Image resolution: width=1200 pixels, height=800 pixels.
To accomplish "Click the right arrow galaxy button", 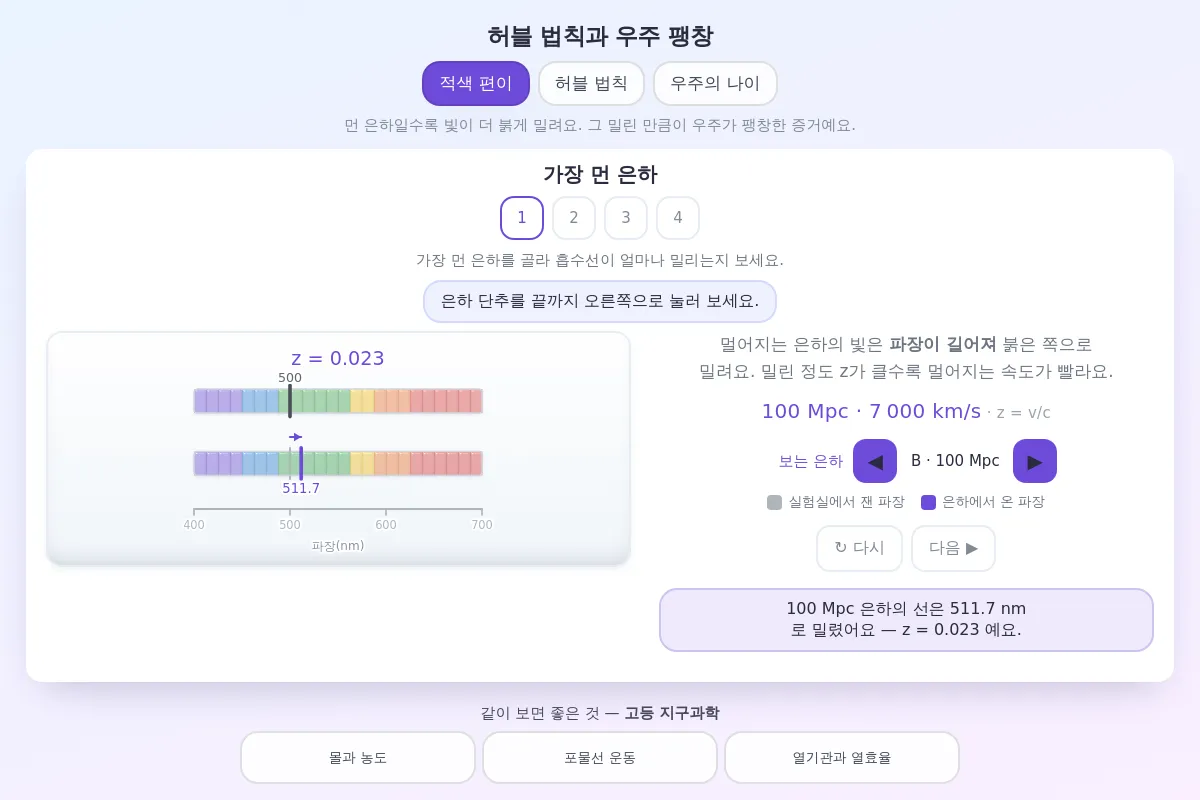I will pos(1035,461).
